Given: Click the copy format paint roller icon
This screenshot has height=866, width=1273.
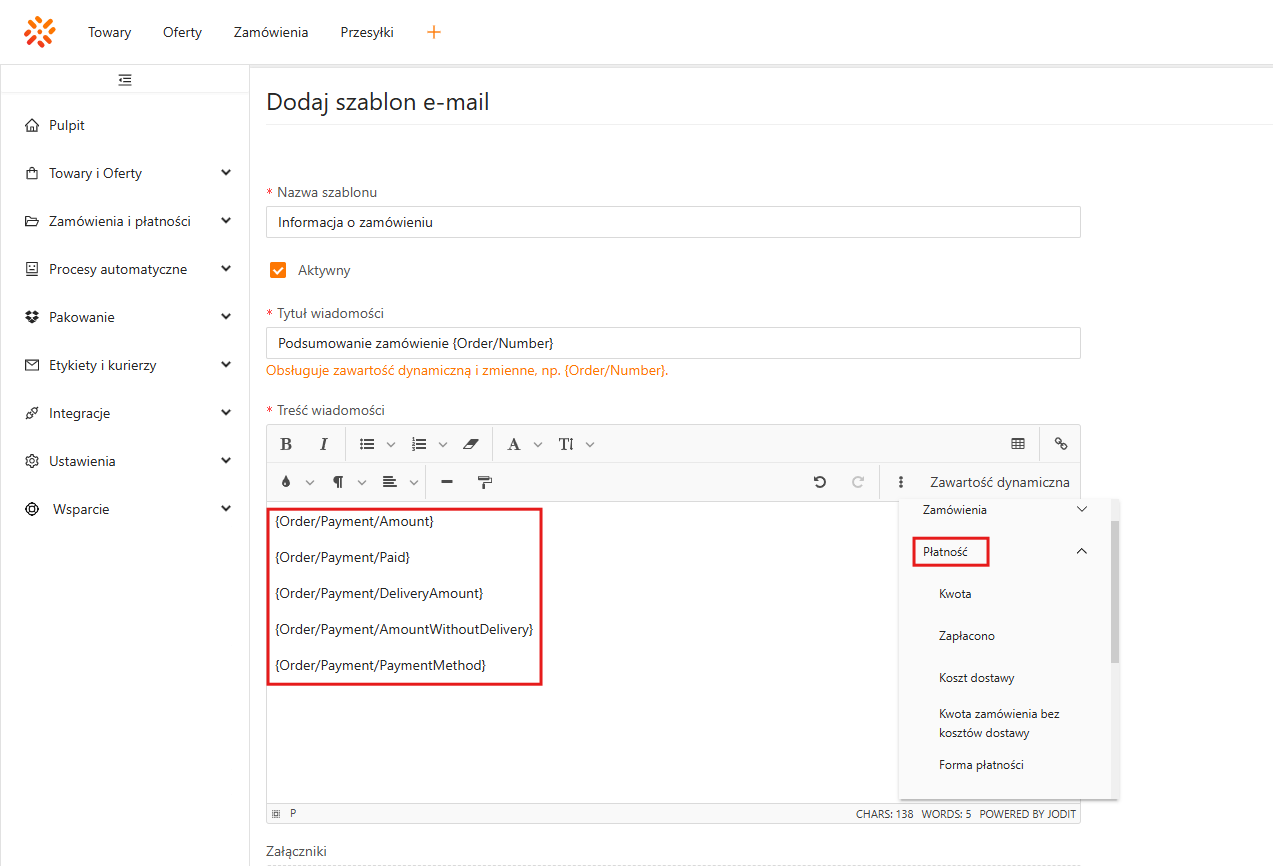Looking at the screenshot, I should tap(485, 482).
